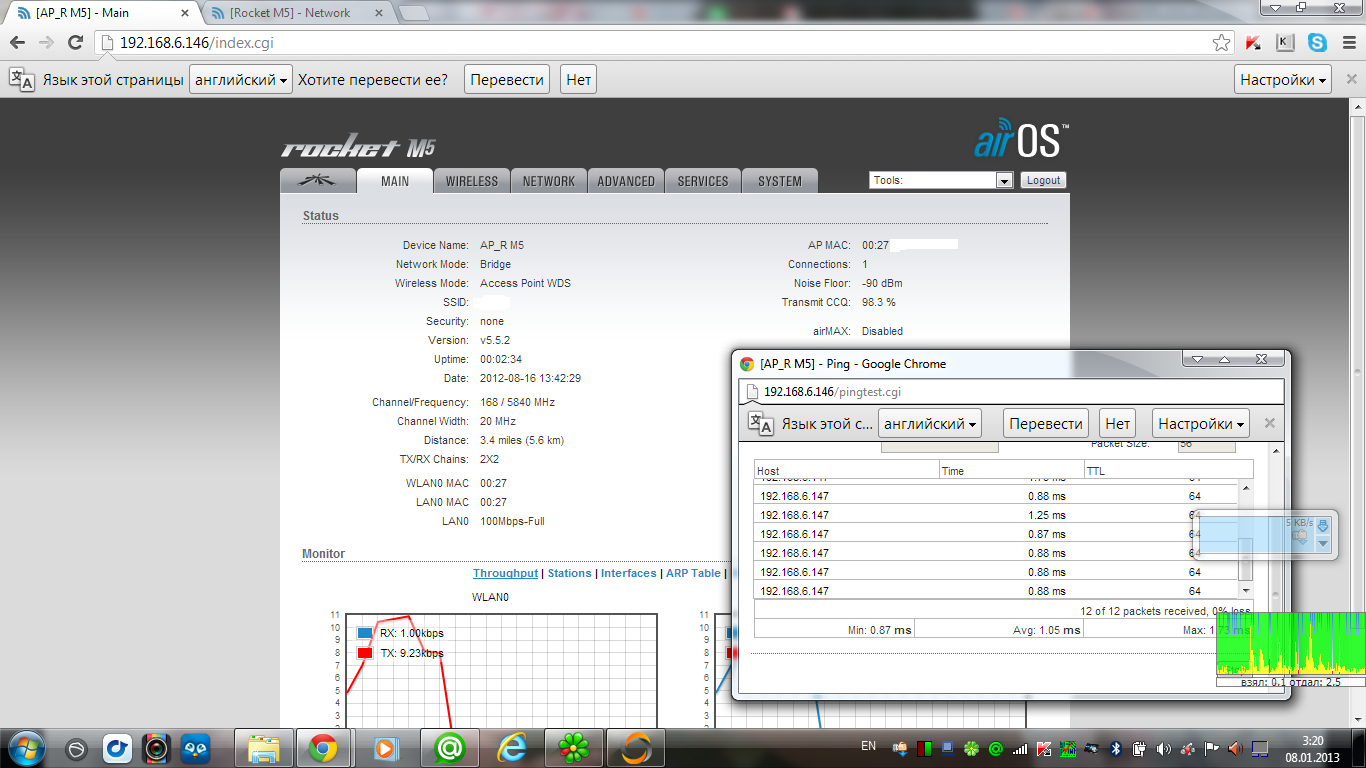
Task: Open Chrome's hamburger menu
Action: tap(1348, 43)
